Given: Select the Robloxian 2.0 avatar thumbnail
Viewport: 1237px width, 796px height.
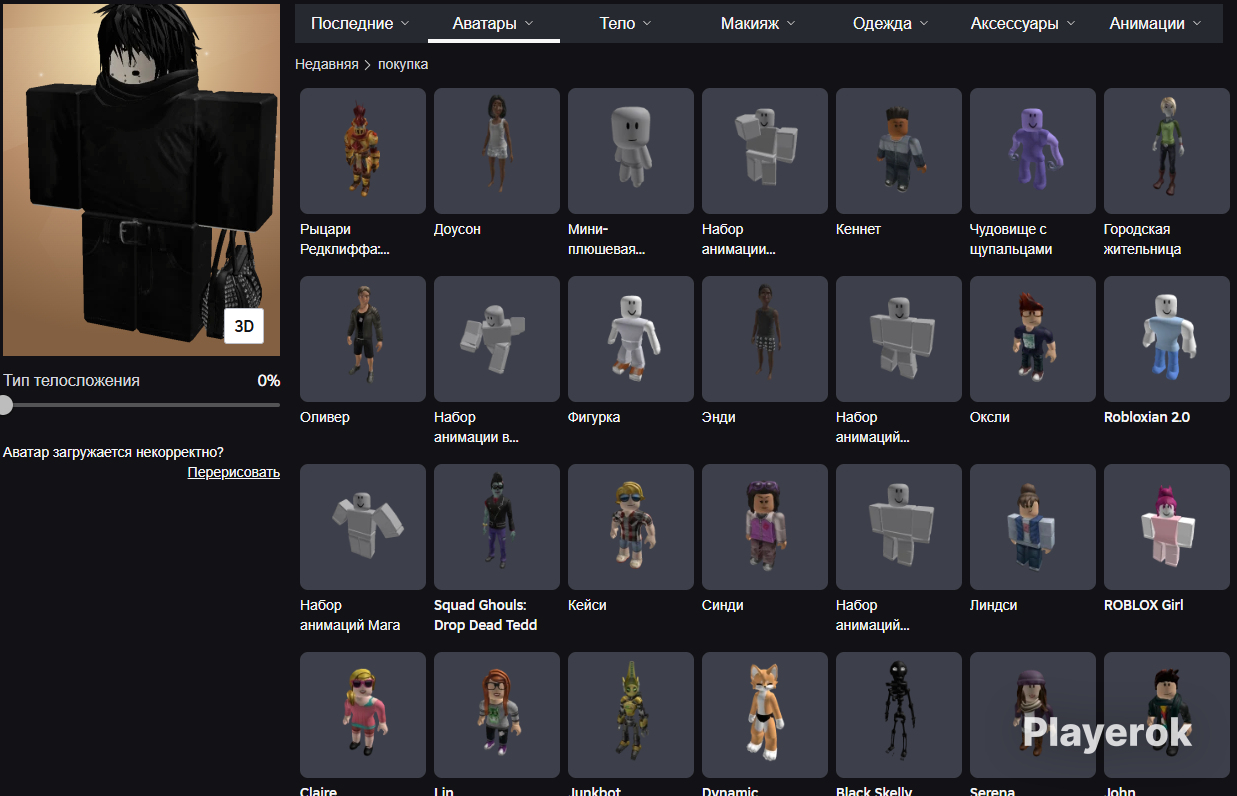Looking at the screenshot, I should click(x=1167, y=339).
